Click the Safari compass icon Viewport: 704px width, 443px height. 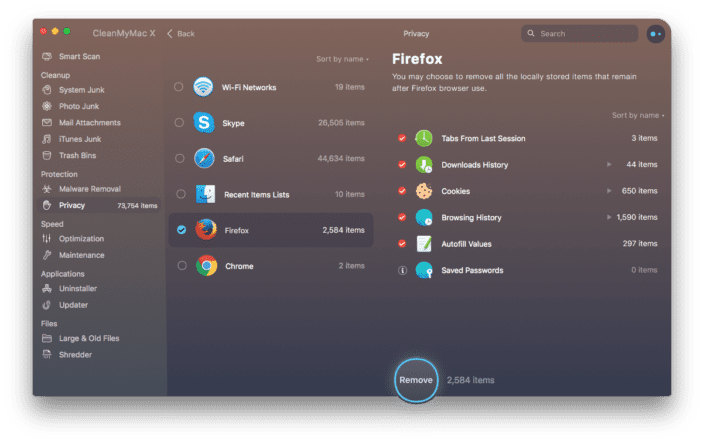204,158
